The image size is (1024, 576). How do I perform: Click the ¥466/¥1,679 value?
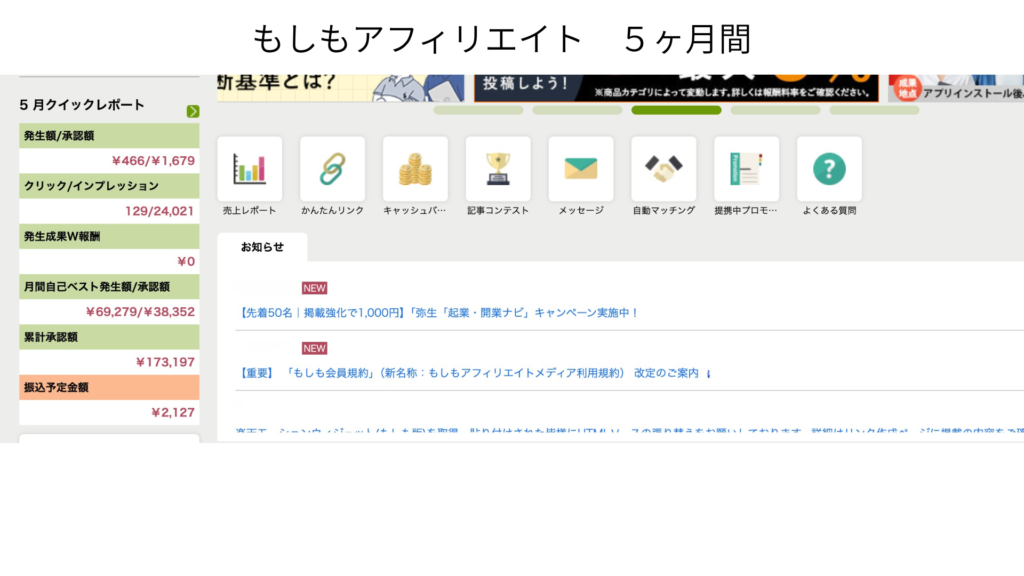[x=153, y=161]
